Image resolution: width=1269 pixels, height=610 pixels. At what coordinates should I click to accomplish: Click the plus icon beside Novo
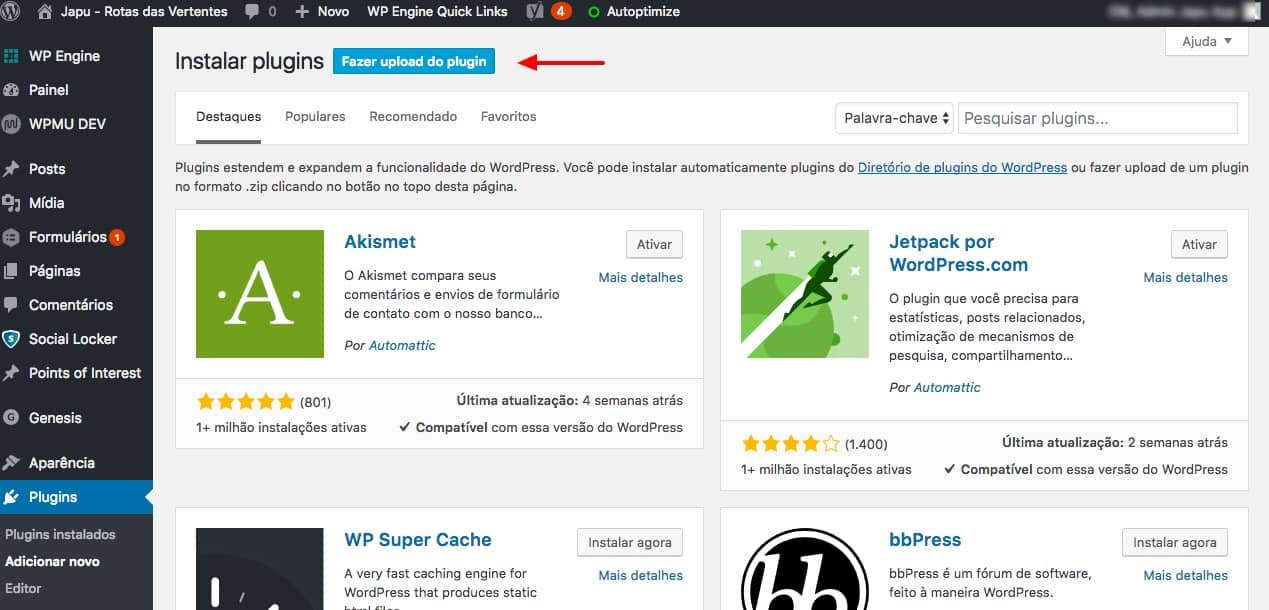[x=302, y=12]
